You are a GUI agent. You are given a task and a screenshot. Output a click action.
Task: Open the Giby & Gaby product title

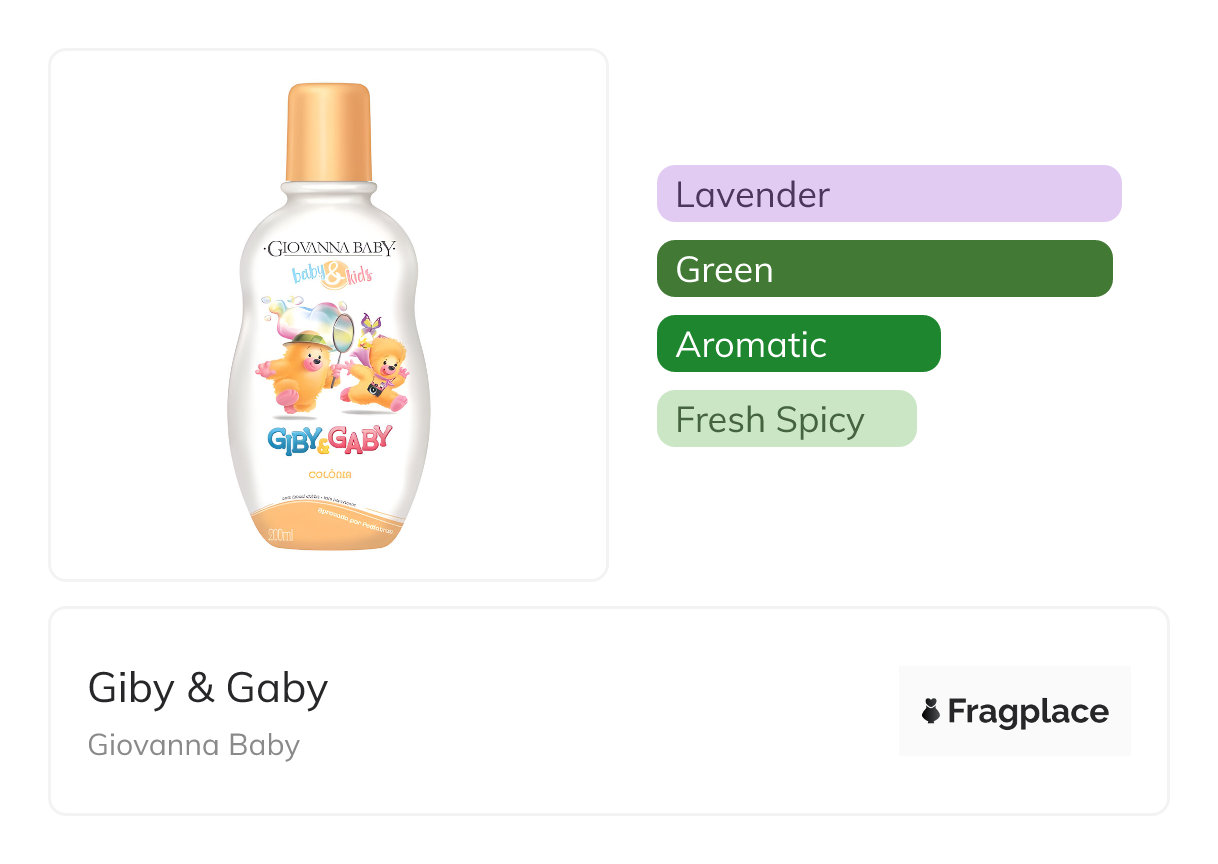coord(208,688)
